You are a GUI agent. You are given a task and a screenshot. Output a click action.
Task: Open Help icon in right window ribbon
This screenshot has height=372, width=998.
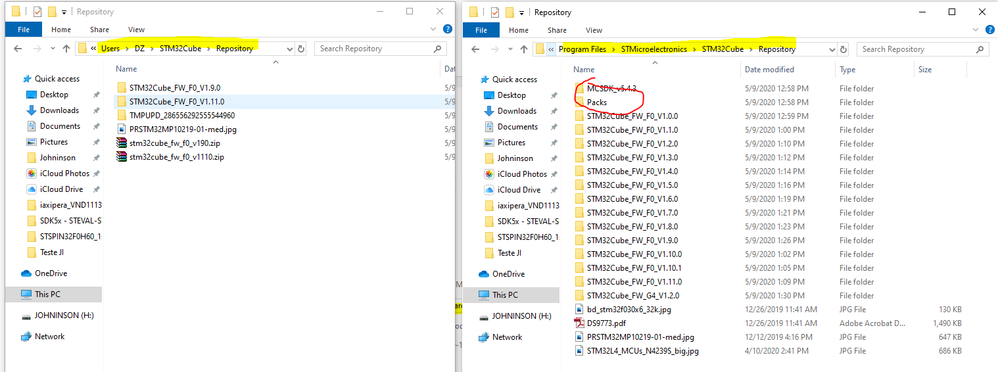[x=990, y=29]
